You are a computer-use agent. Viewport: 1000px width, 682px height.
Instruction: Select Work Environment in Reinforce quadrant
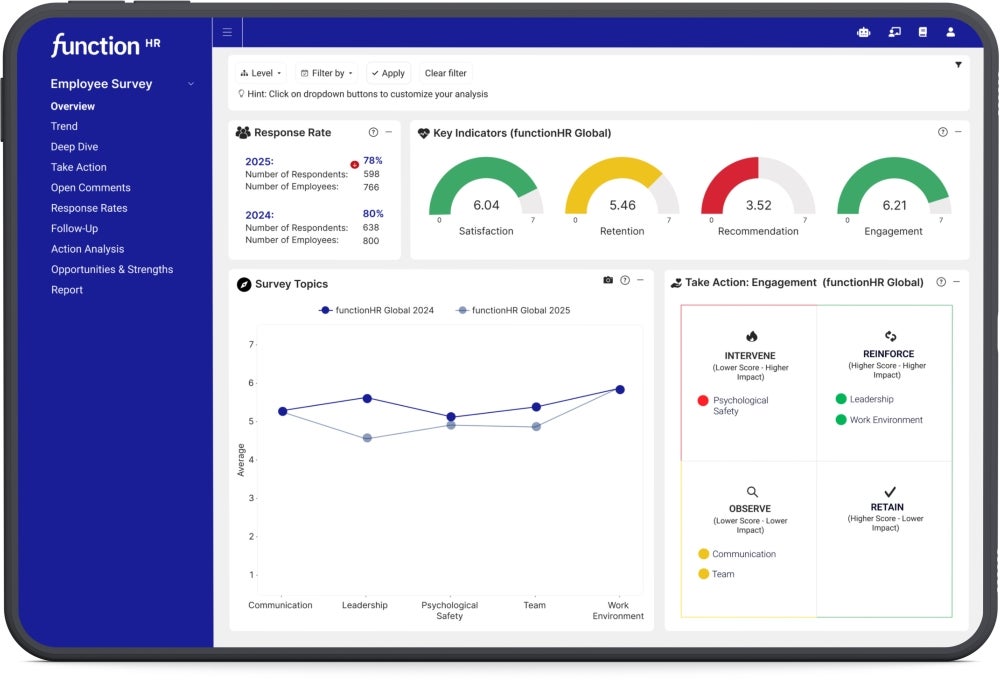coord(879,419)
